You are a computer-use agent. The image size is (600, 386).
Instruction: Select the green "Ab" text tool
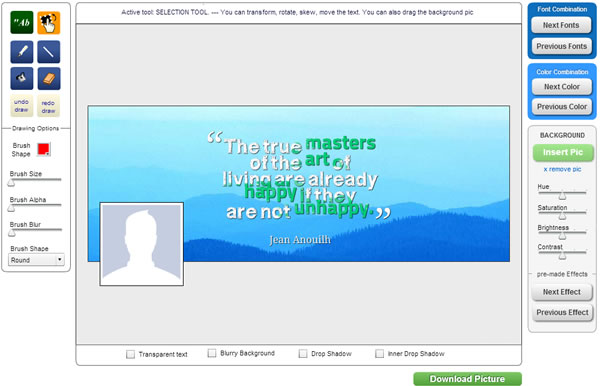coord(22,23)
